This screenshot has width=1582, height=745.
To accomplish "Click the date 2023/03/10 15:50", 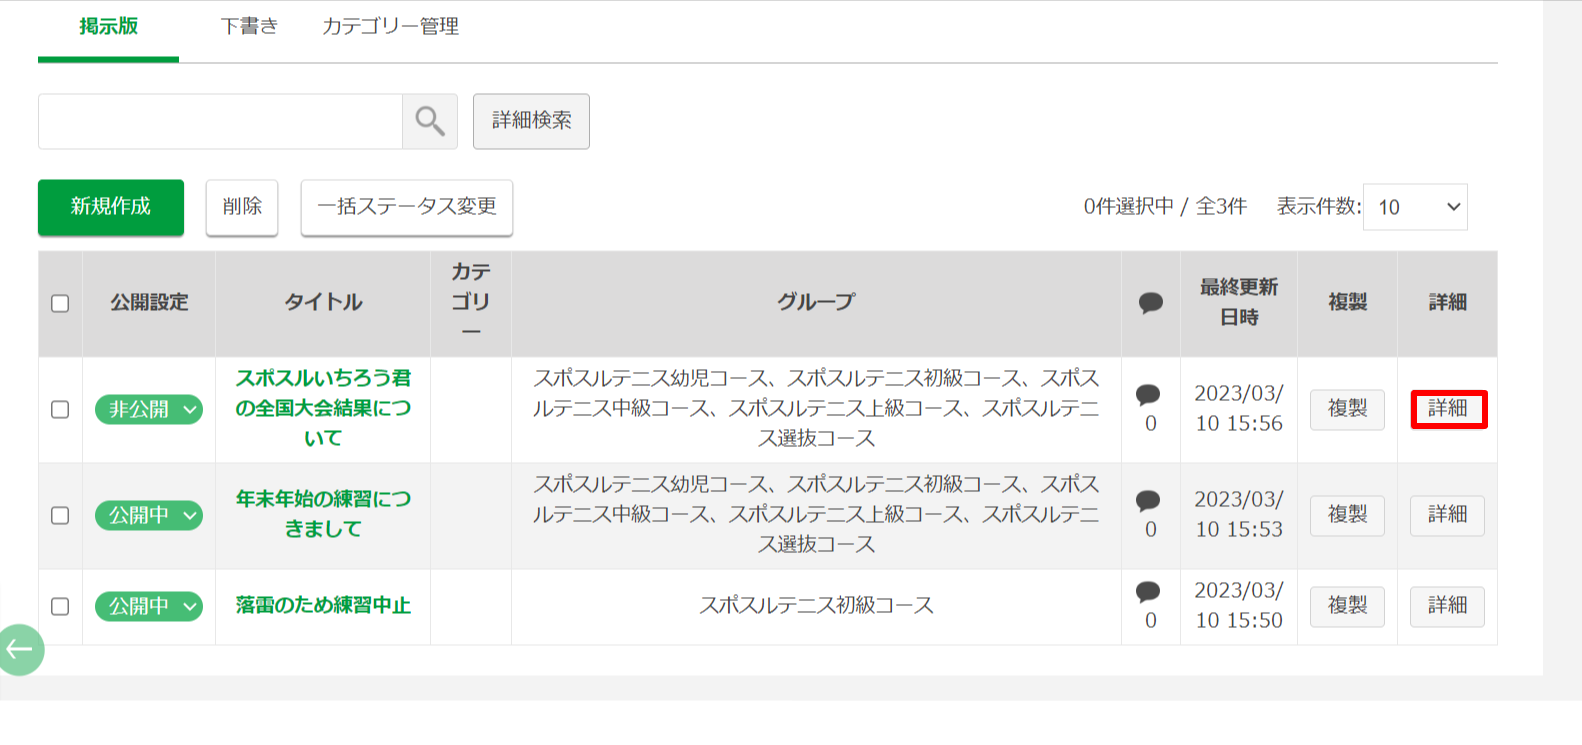I will (1239, 605).
